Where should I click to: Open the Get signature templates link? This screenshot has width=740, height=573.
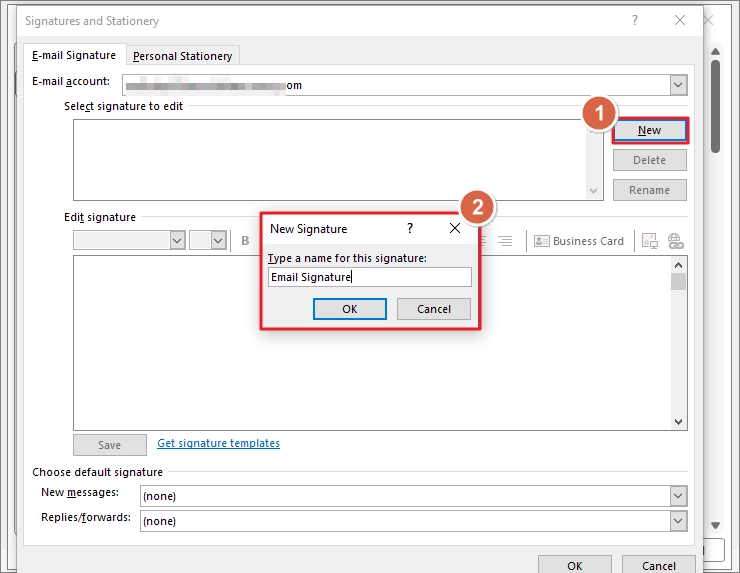[x=219, y=443]
